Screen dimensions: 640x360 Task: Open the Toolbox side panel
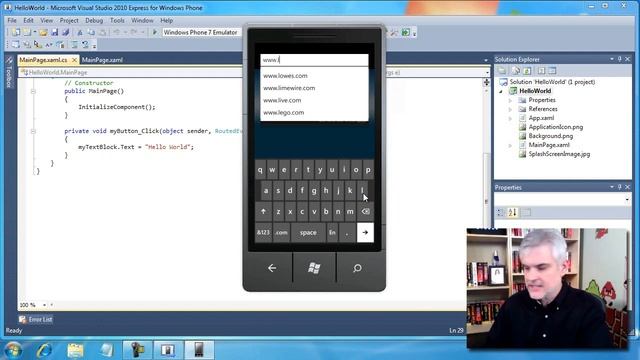click(x=9, y=73)
